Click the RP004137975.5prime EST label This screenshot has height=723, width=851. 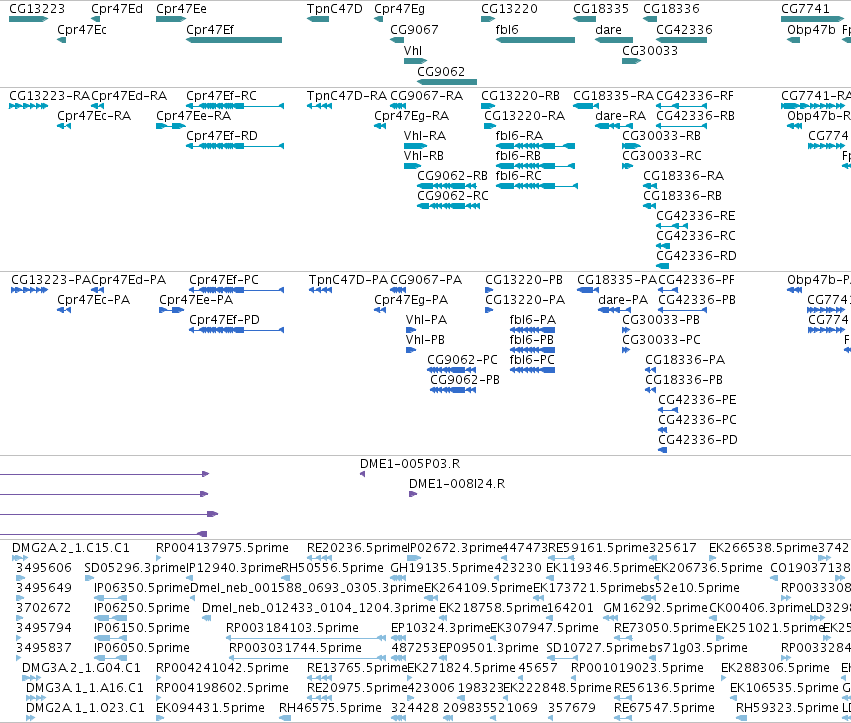(x=223, y=548)
